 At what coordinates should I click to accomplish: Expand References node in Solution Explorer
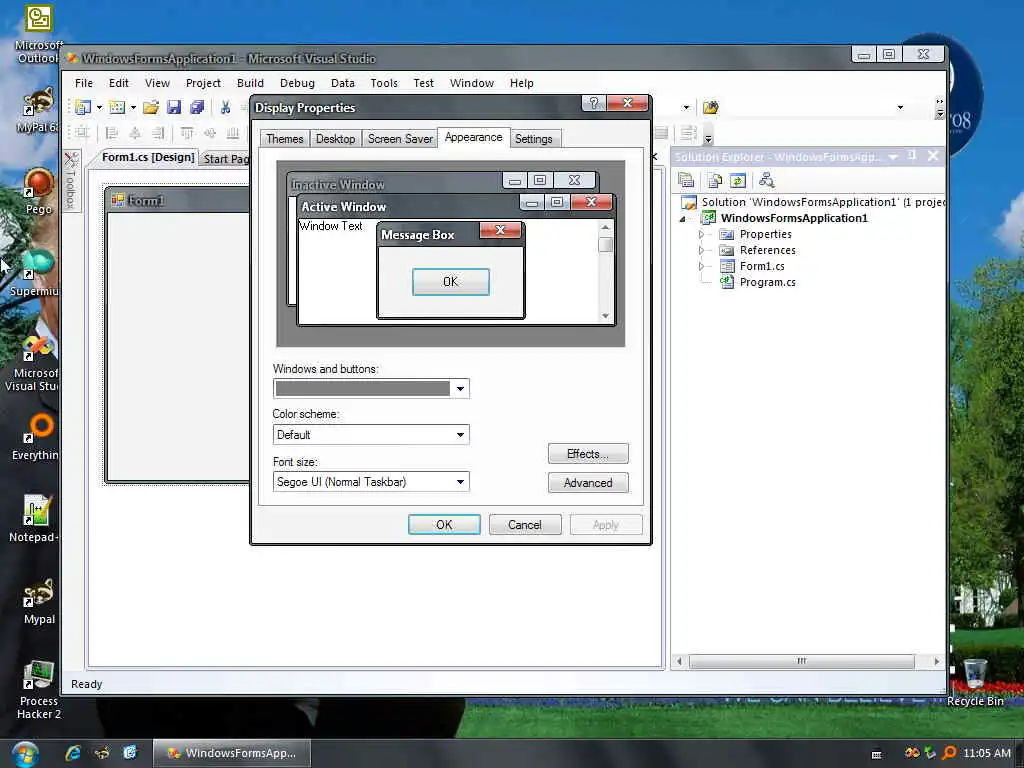point(701,250)
